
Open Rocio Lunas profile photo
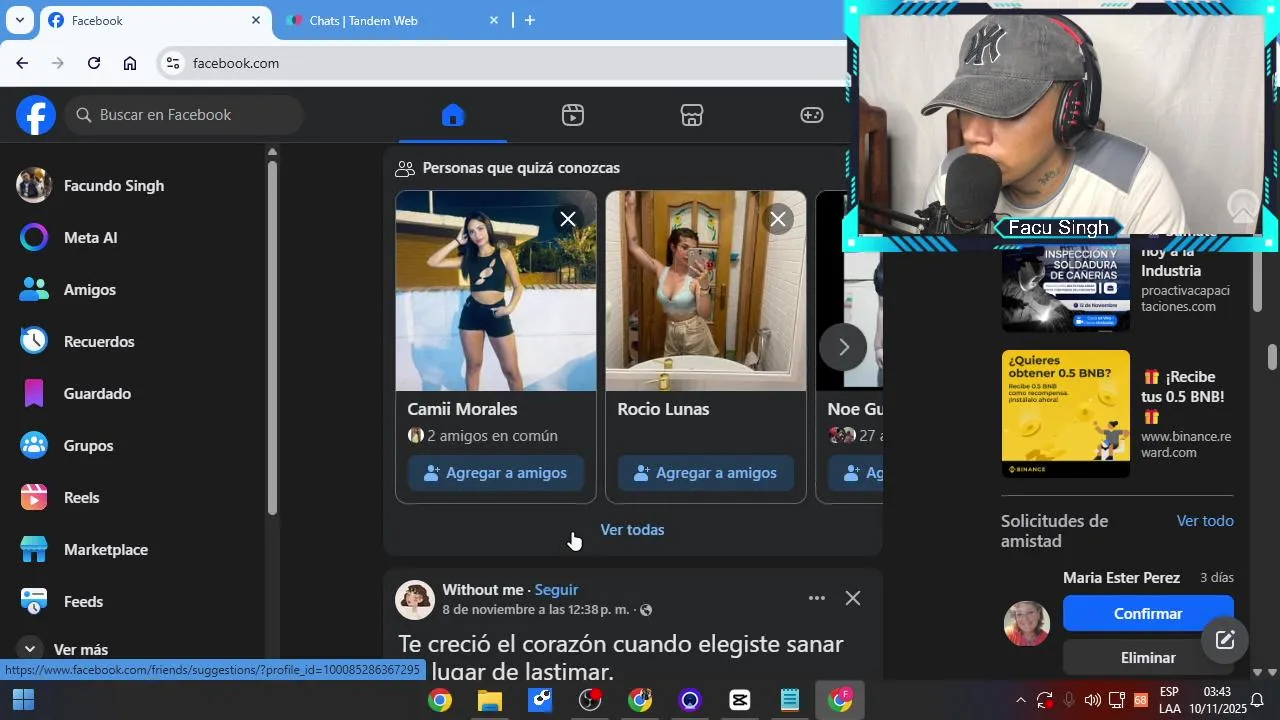coord(706,291)
